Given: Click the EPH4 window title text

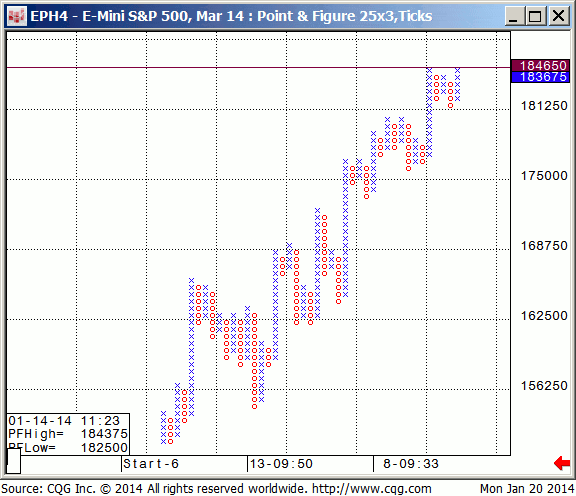Looking at the screenshot, I should pyautogui.click(x=231, y=17).
